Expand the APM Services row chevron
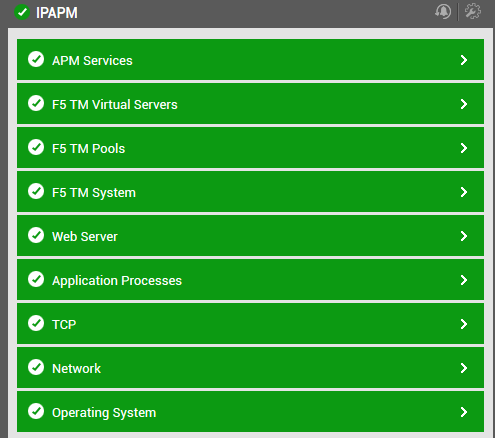This screenshot has width=495, height=438. [x=464, y=60]
